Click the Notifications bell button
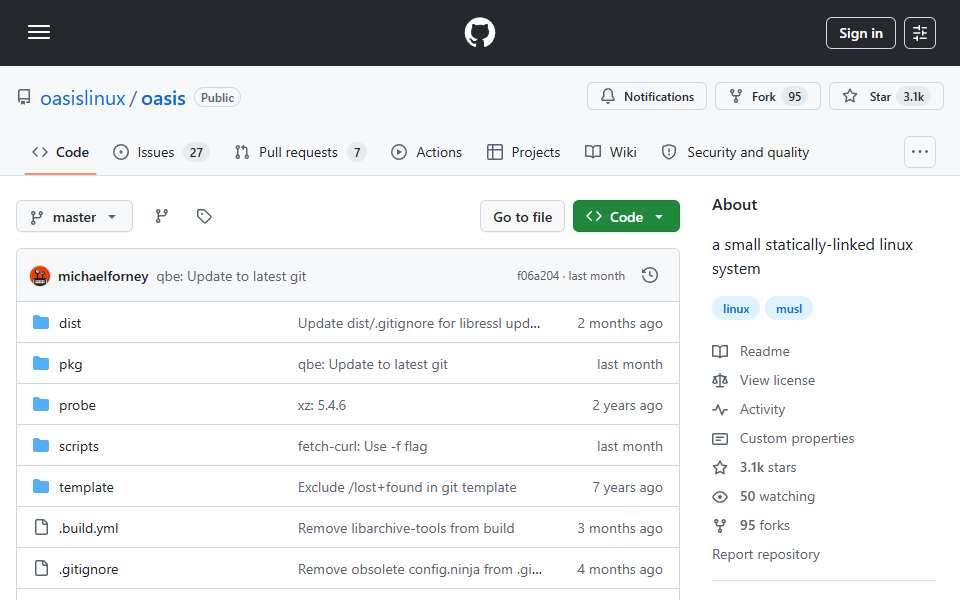 (x=647, y=96)
